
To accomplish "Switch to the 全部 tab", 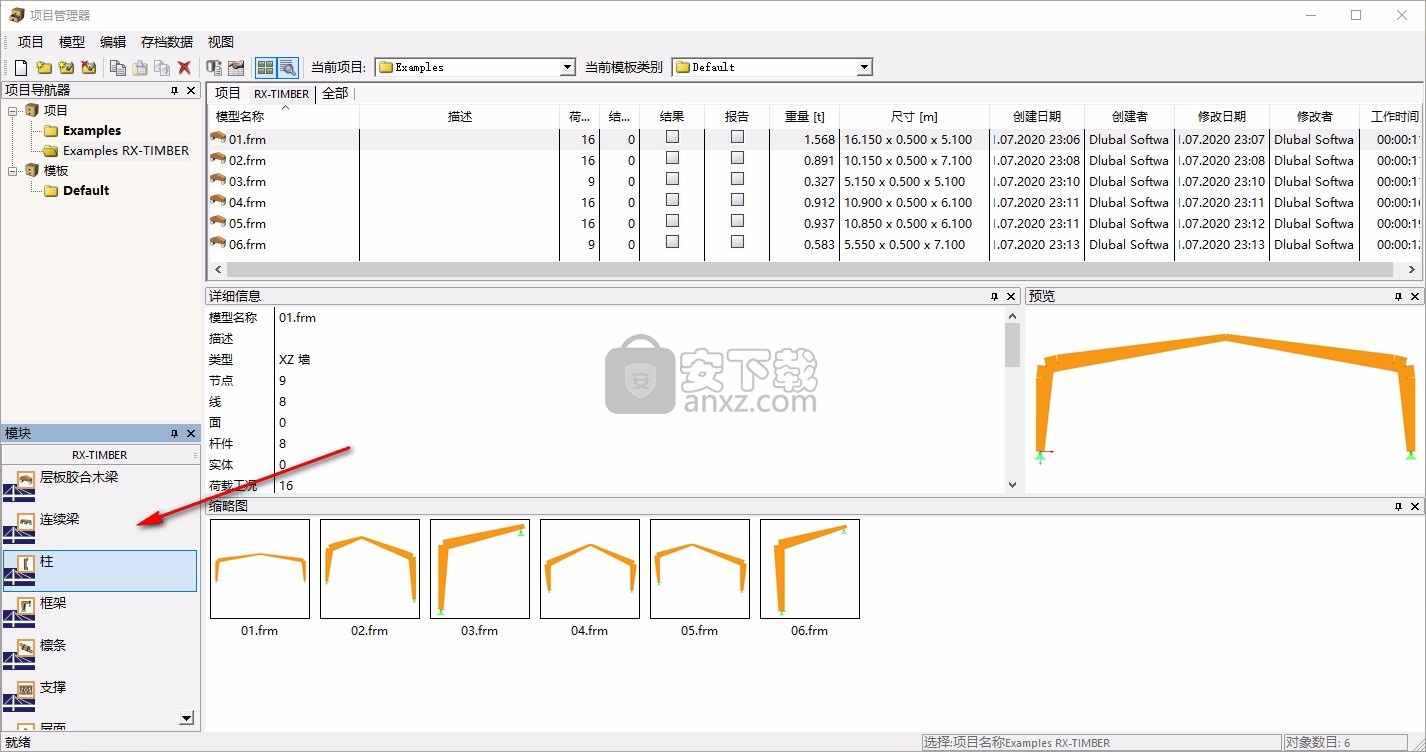I will [335, 93].
